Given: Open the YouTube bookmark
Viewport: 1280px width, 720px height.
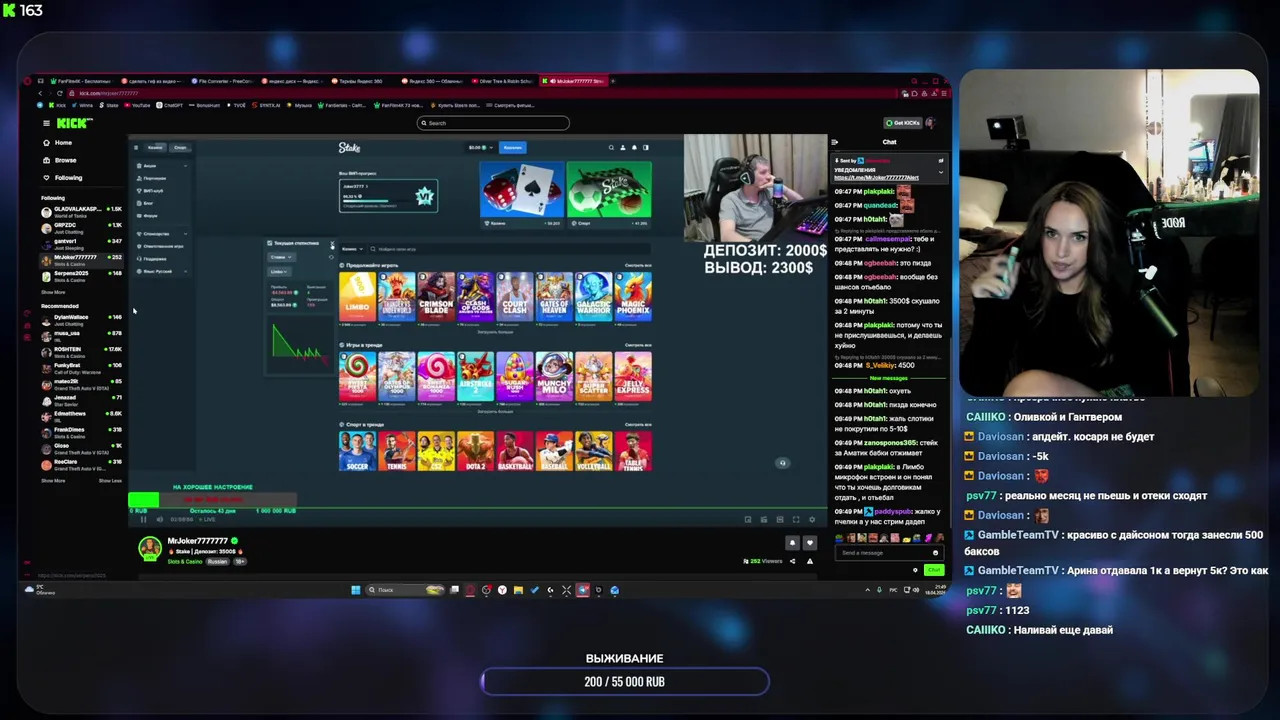Looking at the screenshot, I should 138,105.
